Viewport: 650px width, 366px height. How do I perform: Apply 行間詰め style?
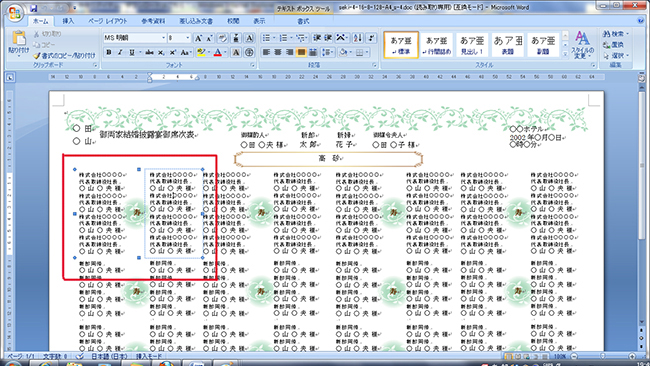[x=437, y=45]
